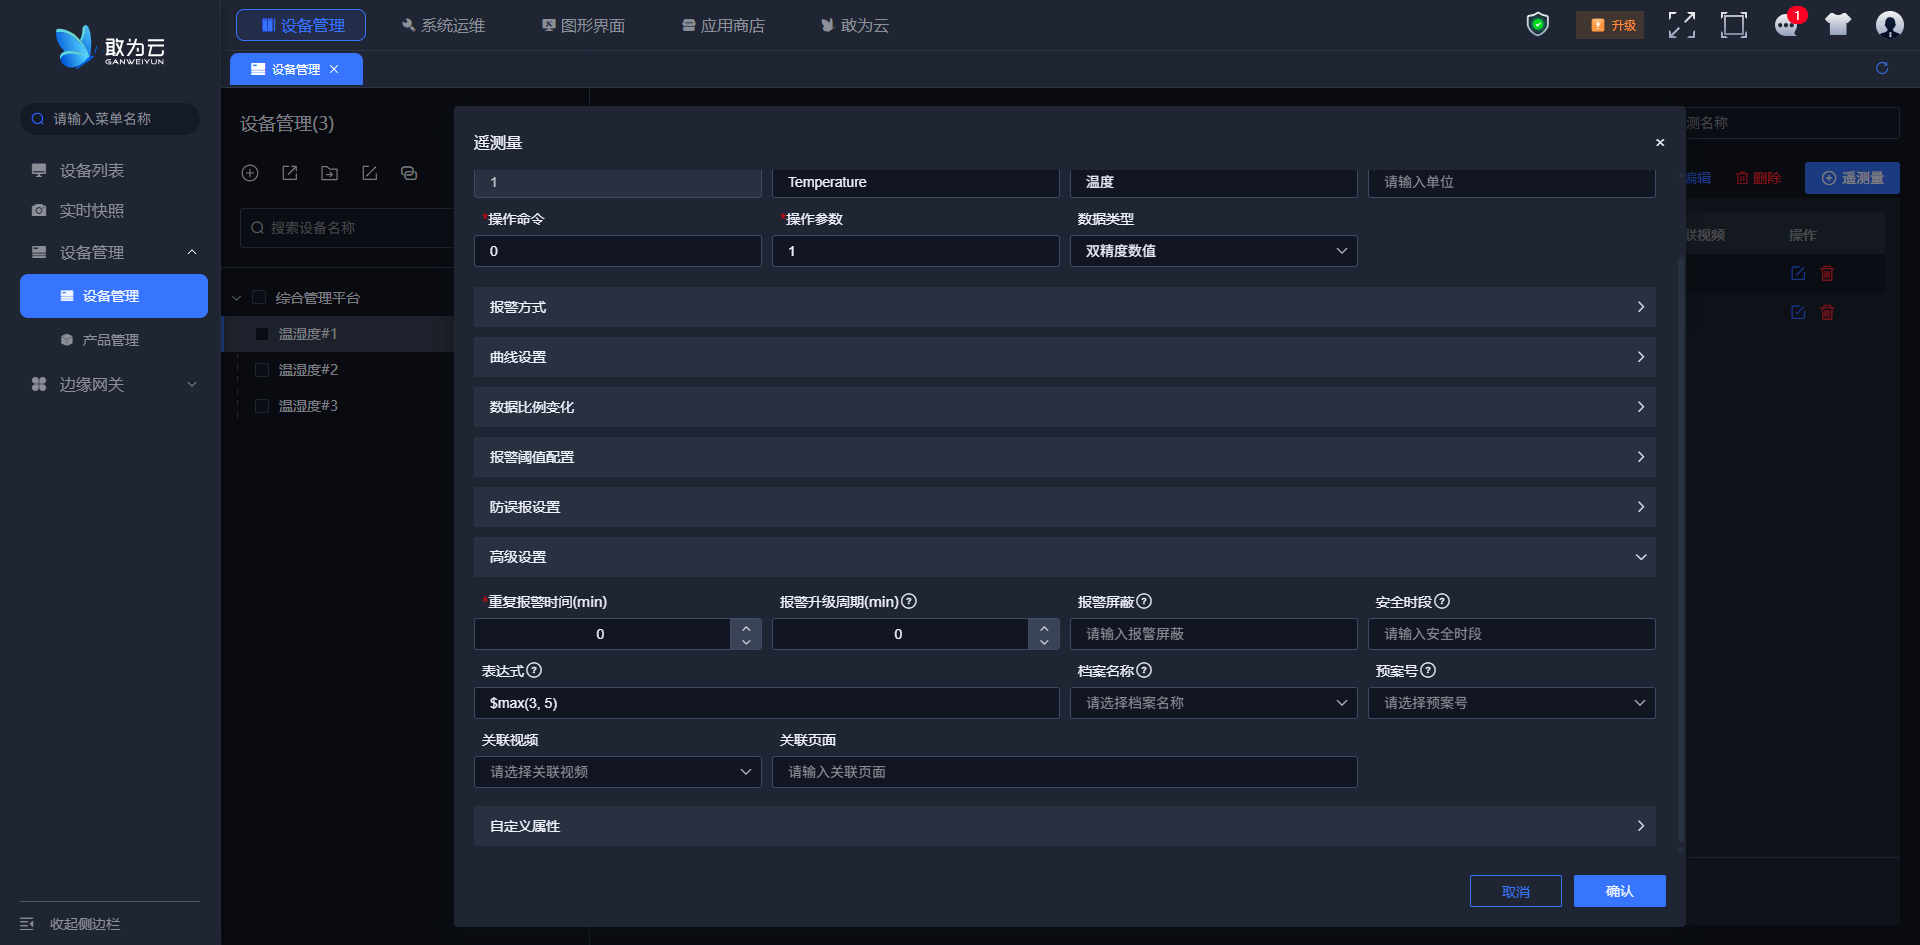This screenshot has height=945, width=1920.
Task: Expand the 数据比例变化 section
Action: point(1064,407)
